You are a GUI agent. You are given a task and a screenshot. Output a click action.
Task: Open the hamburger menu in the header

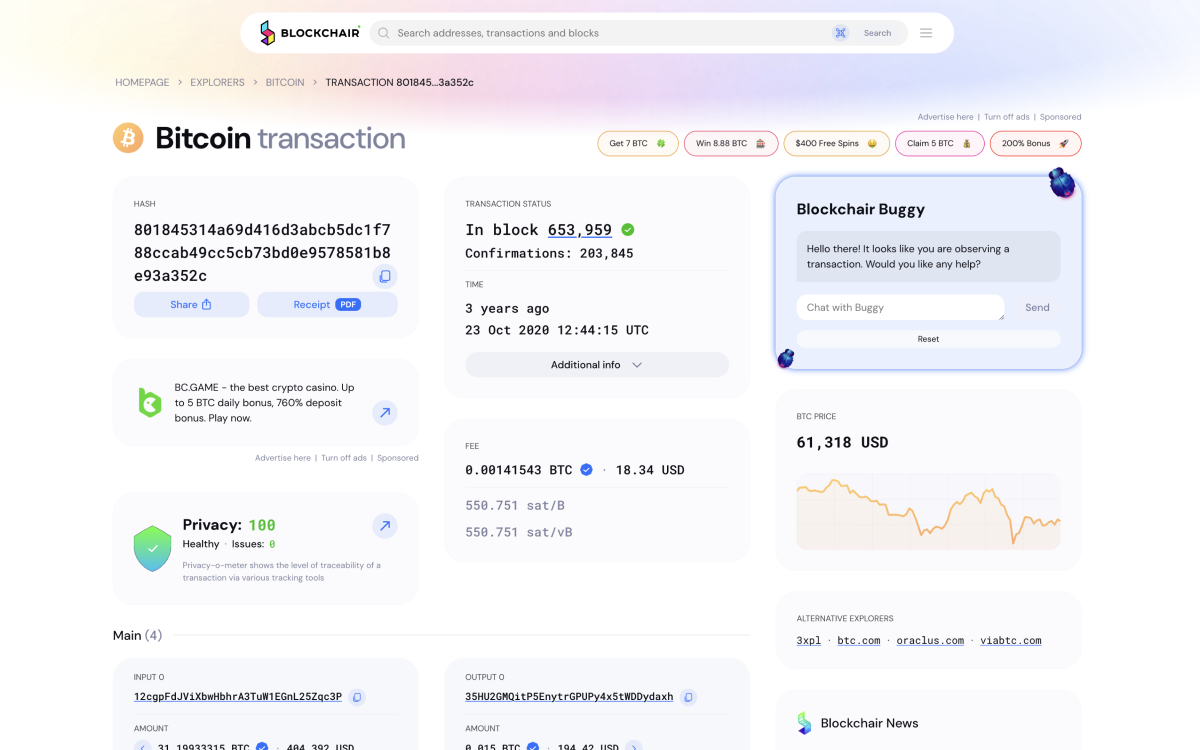[x=926, y=32]
